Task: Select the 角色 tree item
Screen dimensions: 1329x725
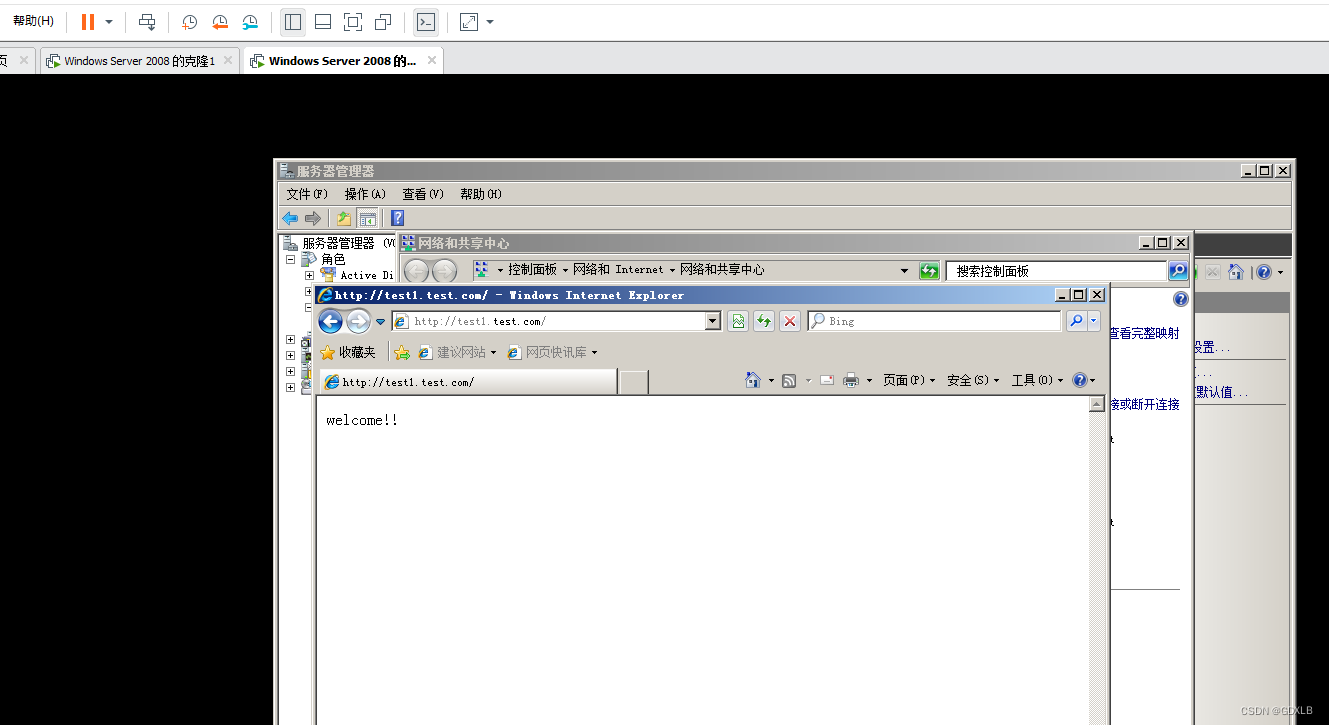Action: [x=333, y=259]
